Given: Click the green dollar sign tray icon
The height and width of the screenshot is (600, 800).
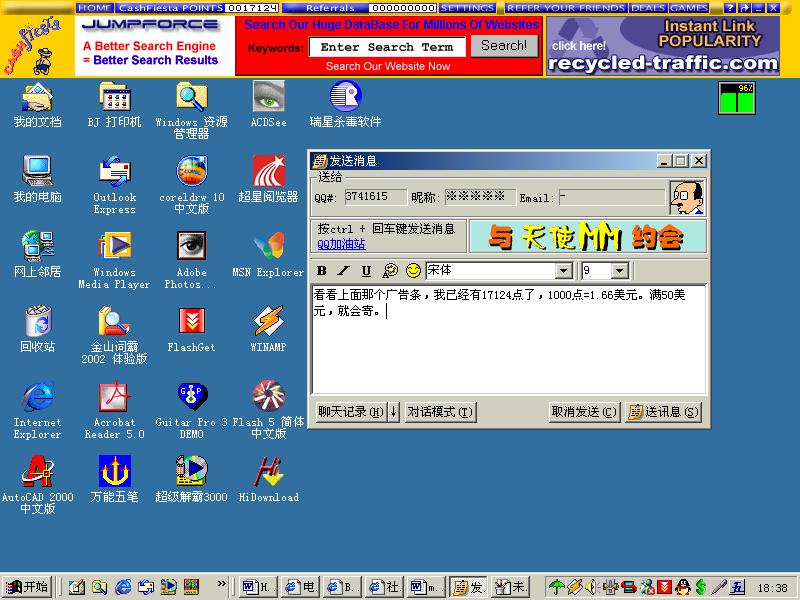Looking at the screenshot, I should coord(701,587).
